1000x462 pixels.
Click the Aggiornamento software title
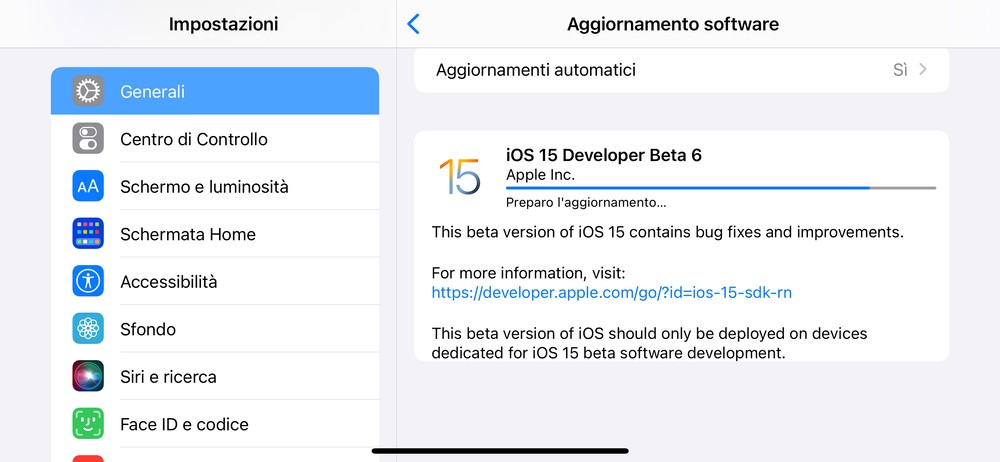(x=673, y=24)
